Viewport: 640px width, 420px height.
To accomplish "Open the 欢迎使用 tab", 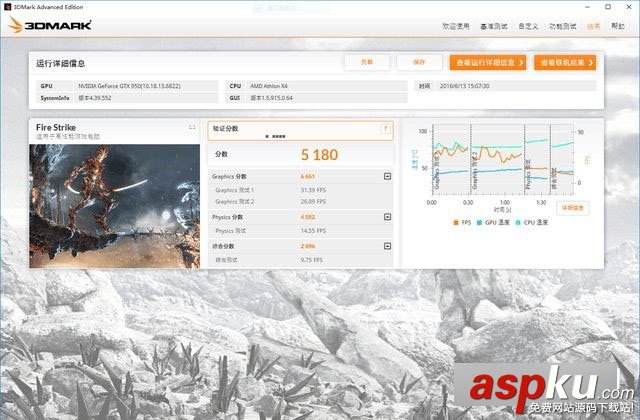I will click(x=456, y=26).
